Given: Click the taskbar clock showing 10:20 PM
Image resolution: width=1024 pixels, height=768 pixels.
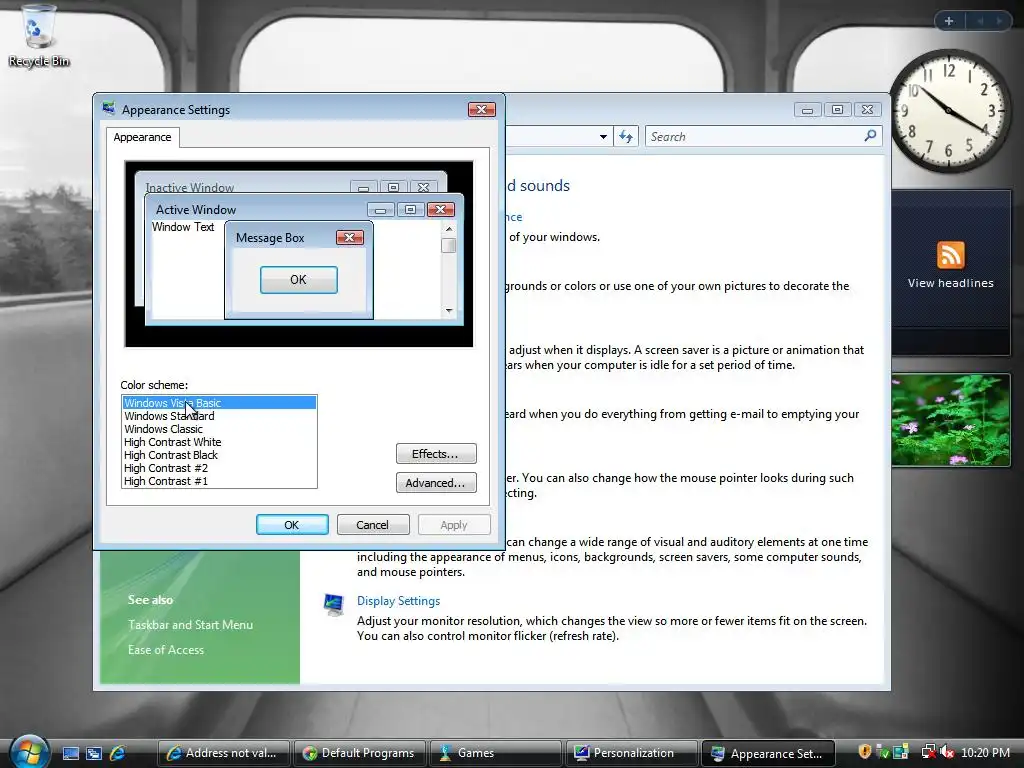Looking at the screenshot, I should pos(985,752).
